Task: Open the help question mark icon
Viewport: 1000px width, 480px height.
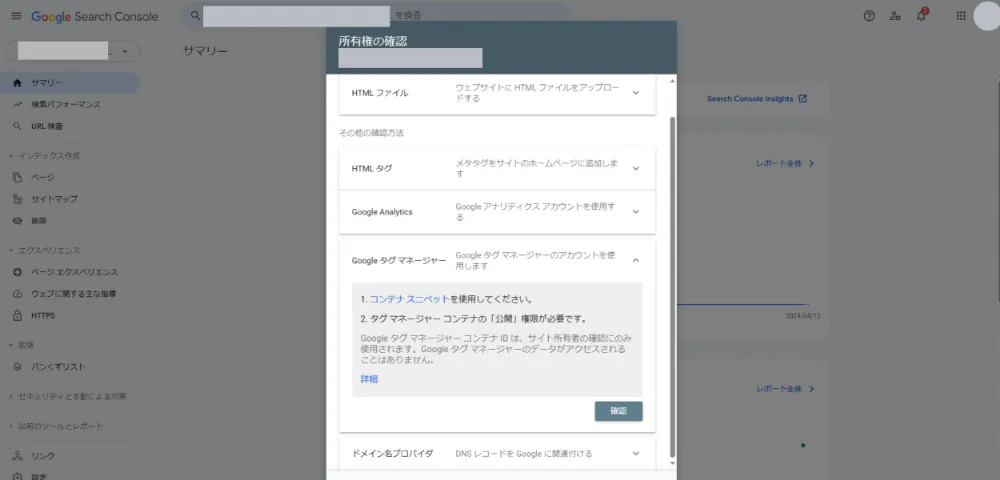Action: point(869,16)
